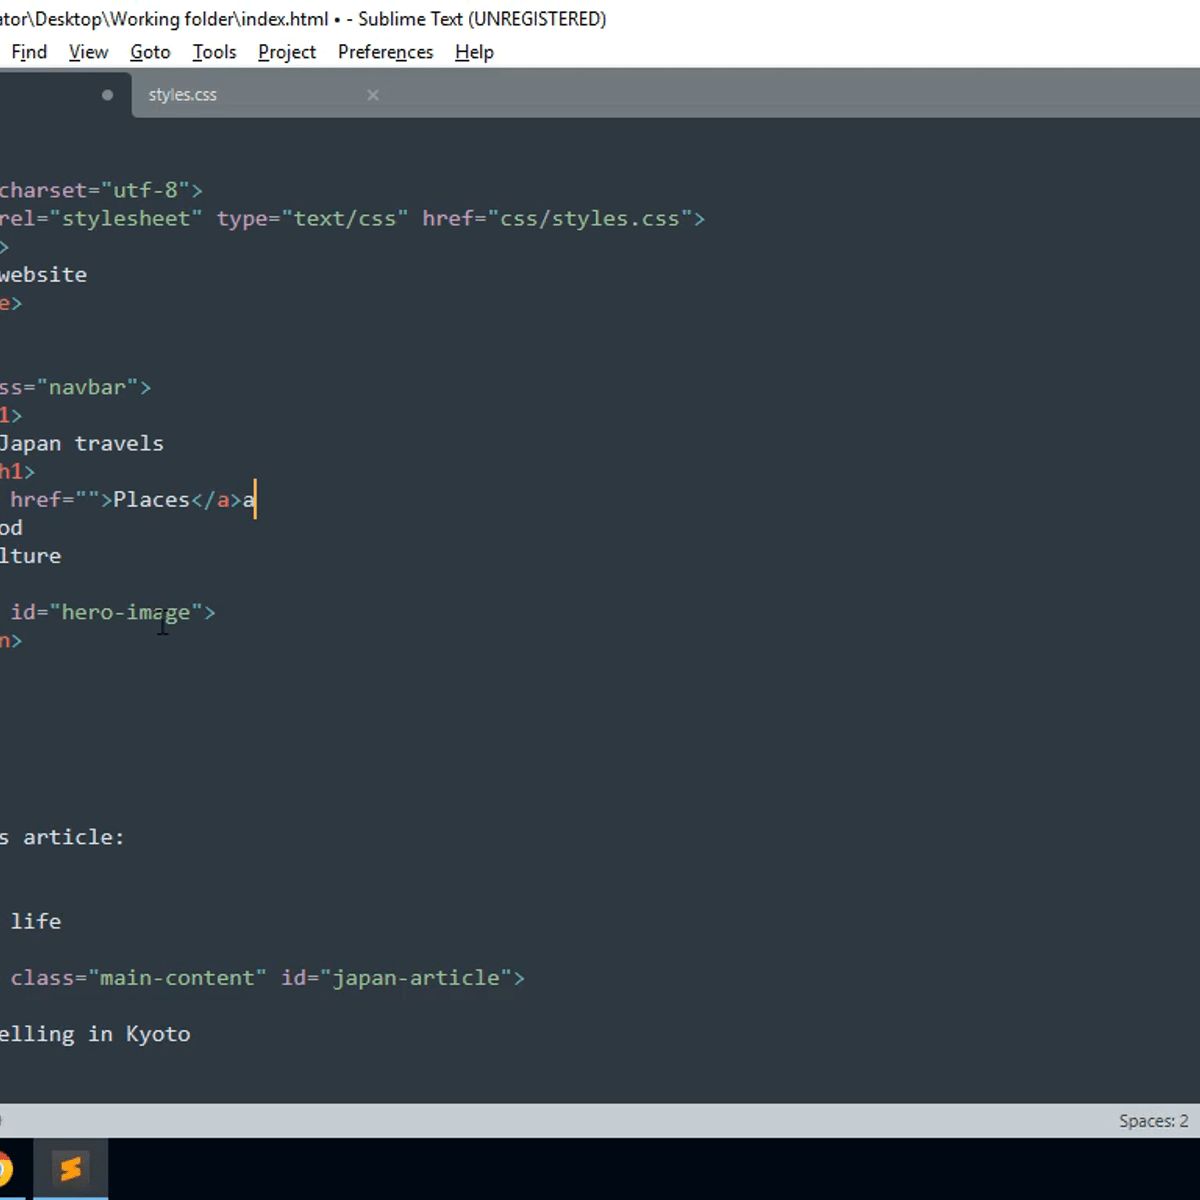
Task: Open the Tools menu
Action: point(214,52)
